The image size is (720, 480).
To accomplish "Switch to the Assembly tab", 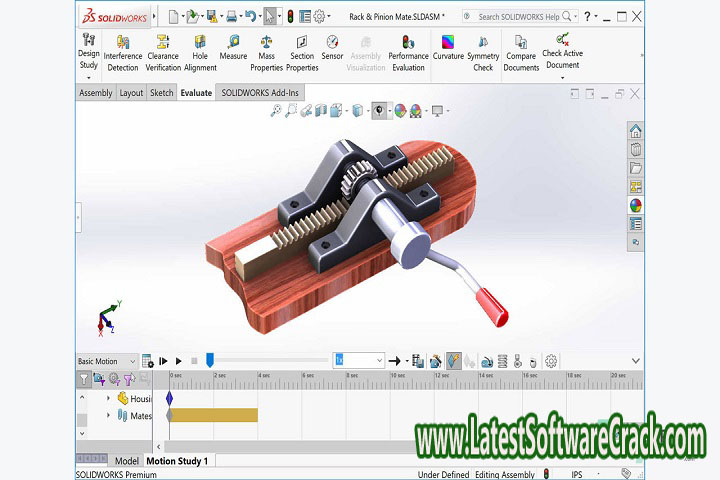I will pyautogui.click(x=96, y=93).
